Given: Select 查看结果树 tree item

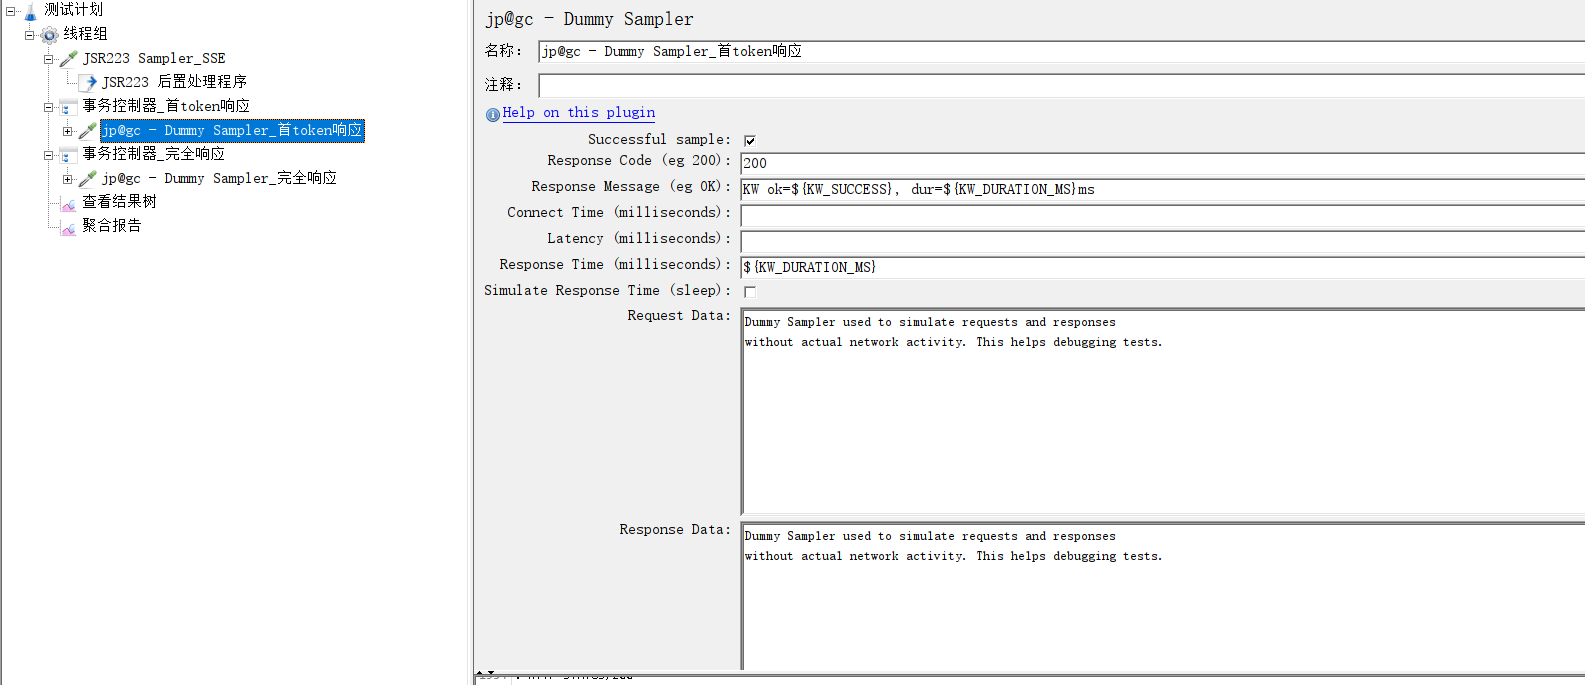Looking at the screenshot, I should coord(119,202).
